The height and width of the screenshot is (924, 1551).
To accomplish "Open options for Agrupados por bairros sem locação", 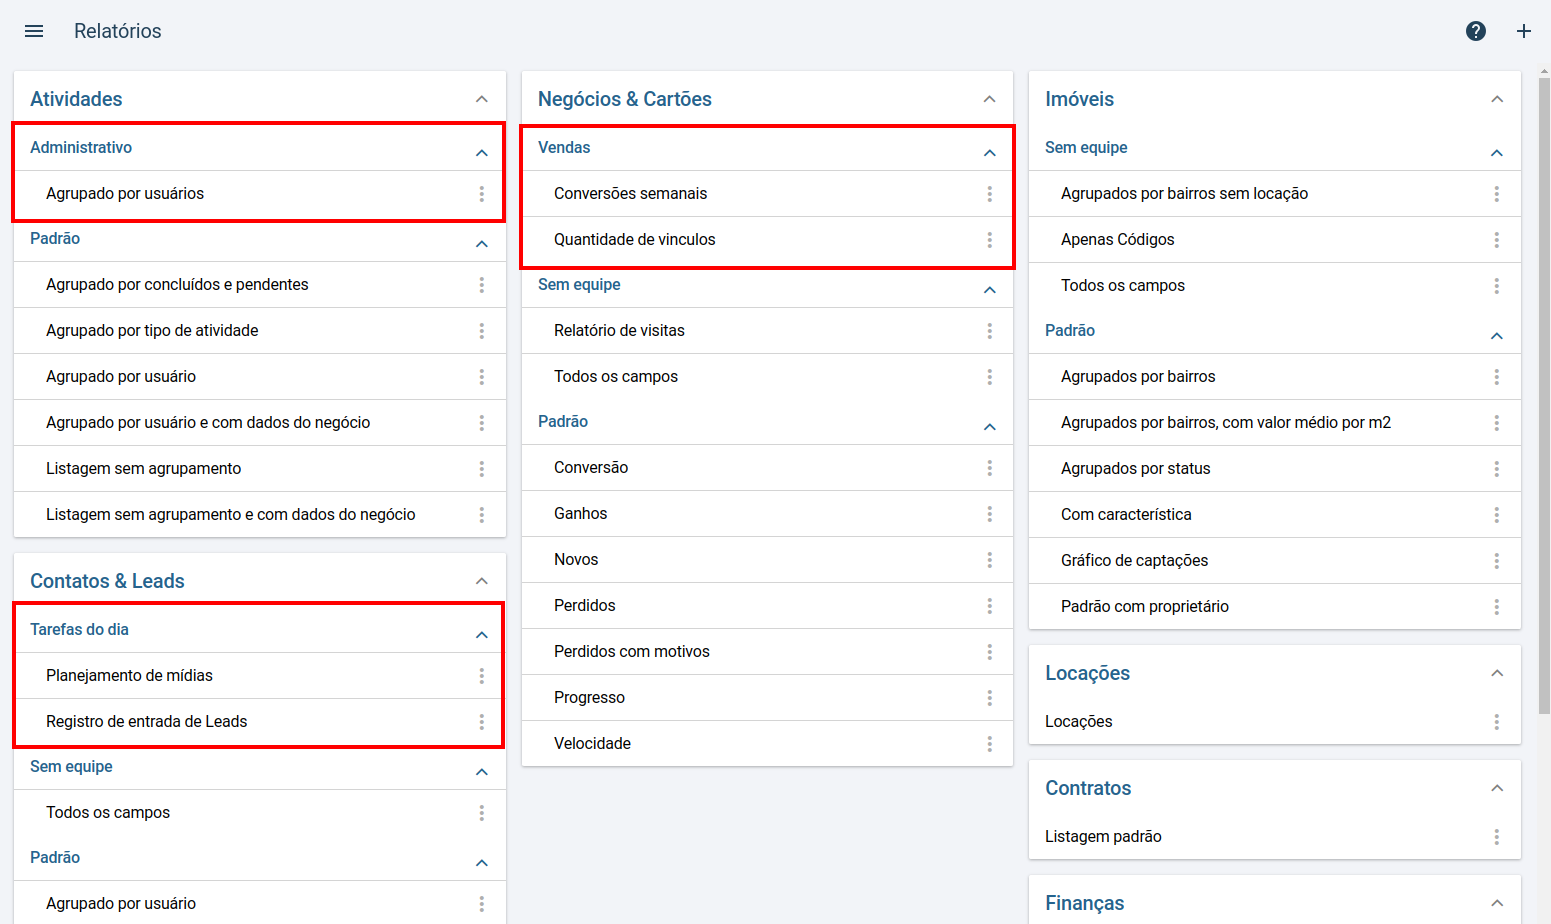I will tap(1497, 194).
